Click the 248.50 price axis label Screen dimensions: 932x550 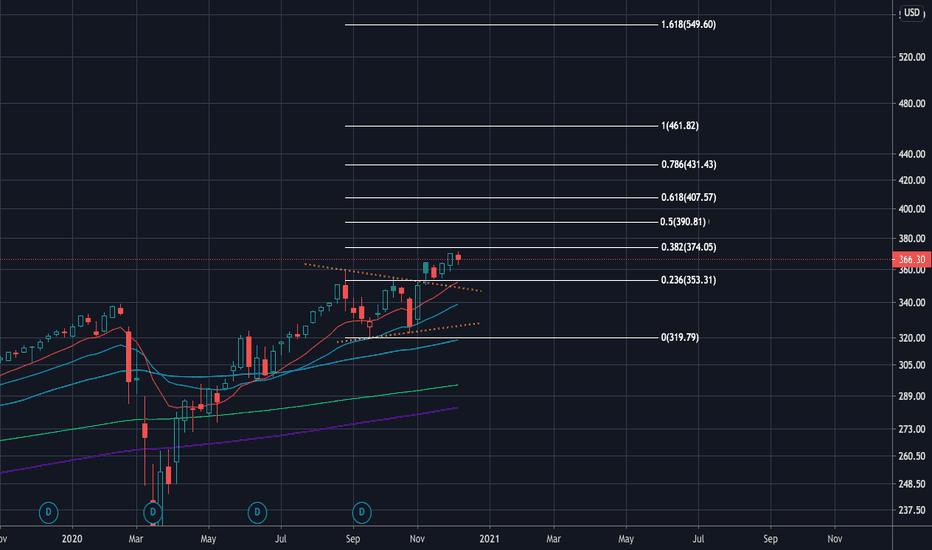coord(912,484)
